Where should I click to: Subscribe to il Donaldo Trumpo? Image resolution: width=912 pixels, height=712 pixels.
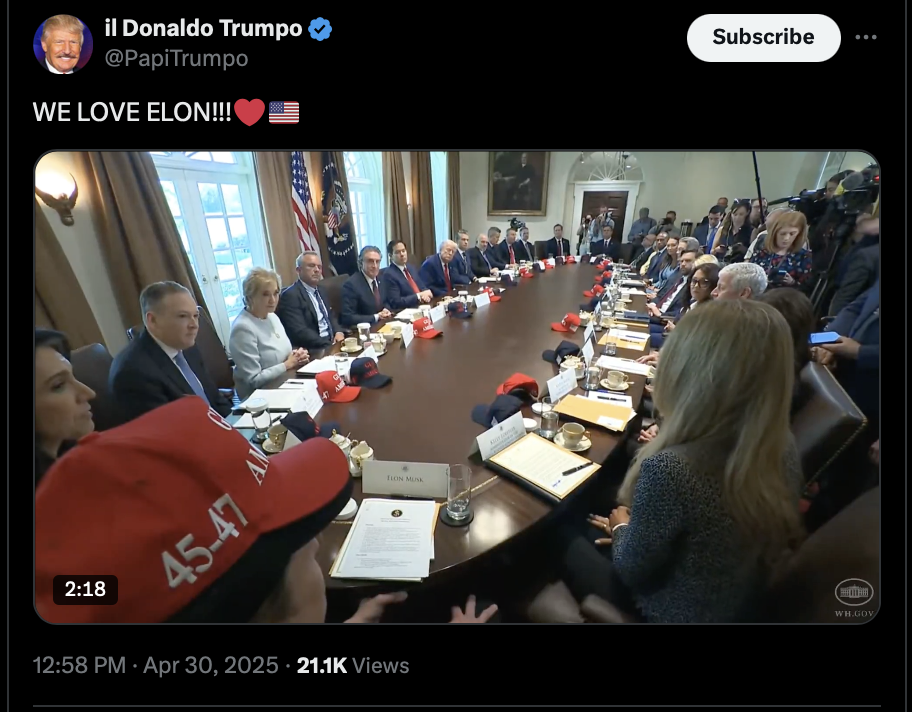[x=763, y=37]
